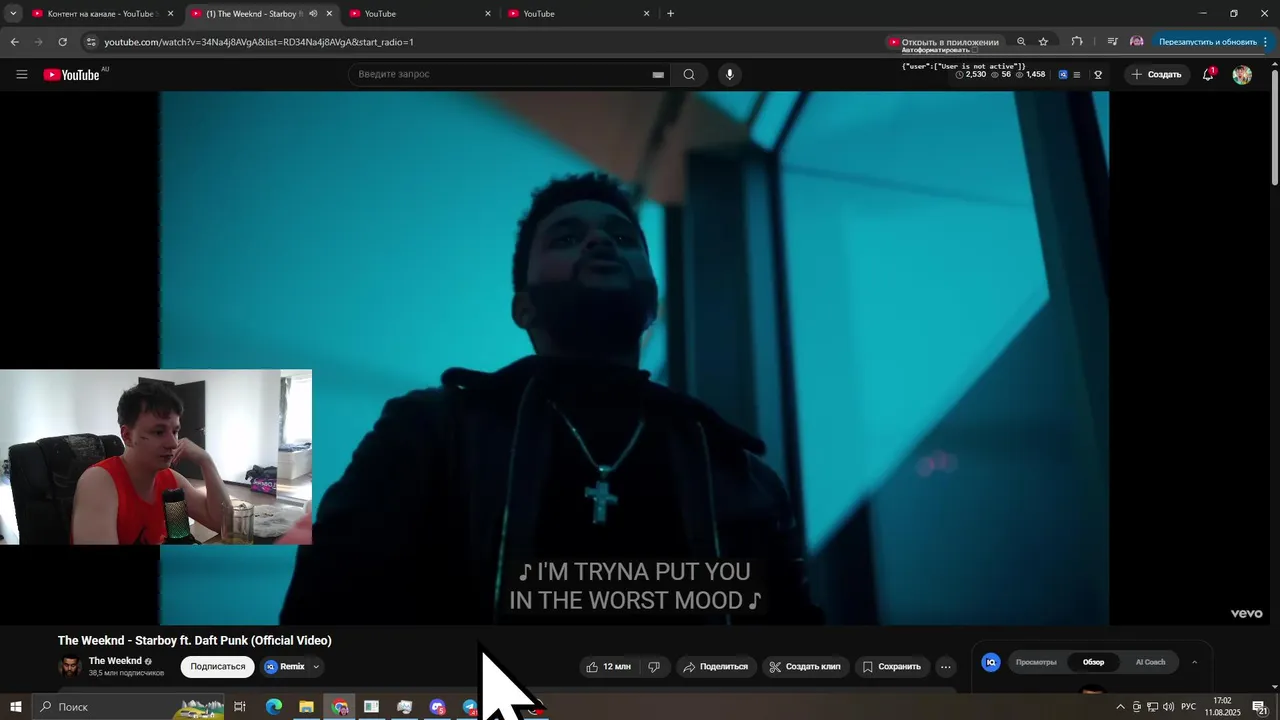Image resolution: width=1280 pixels, height=720 pixels.
Task: Open browser extensions icon
Action: (1077, 42)
